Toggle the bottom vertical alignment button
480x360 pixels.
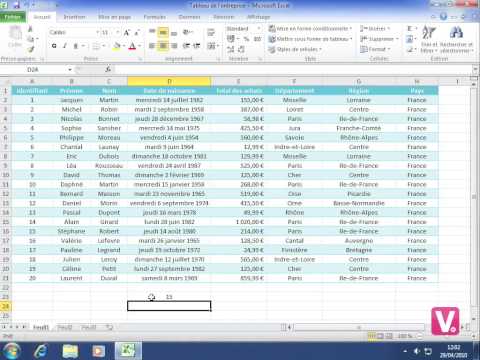point(174,32)
